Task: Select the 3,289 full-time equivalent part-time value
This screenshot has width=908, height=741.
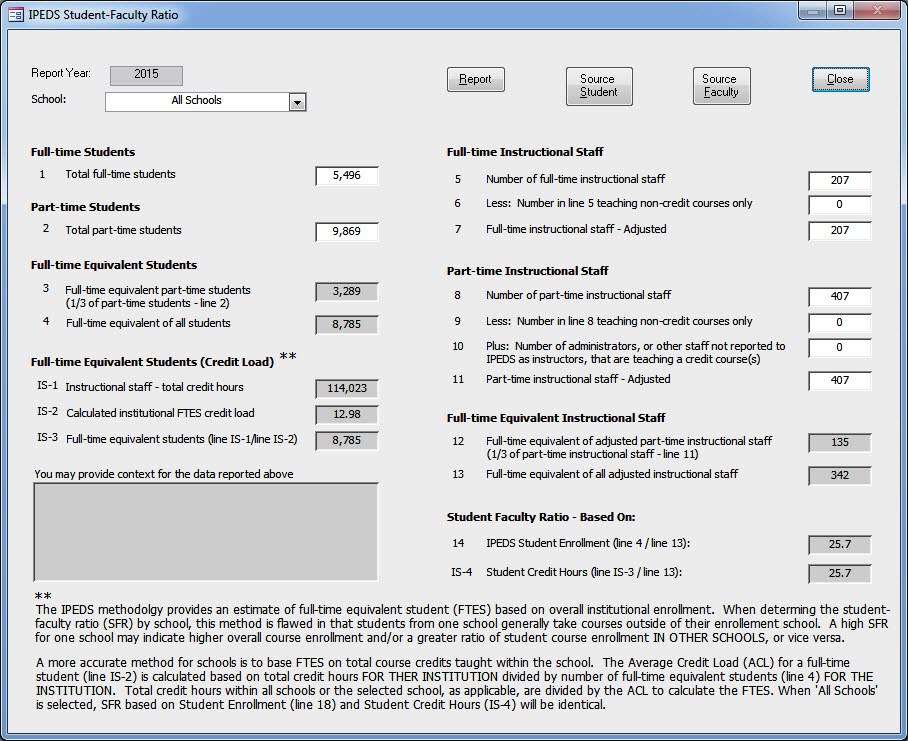Action: pos(346,292)
